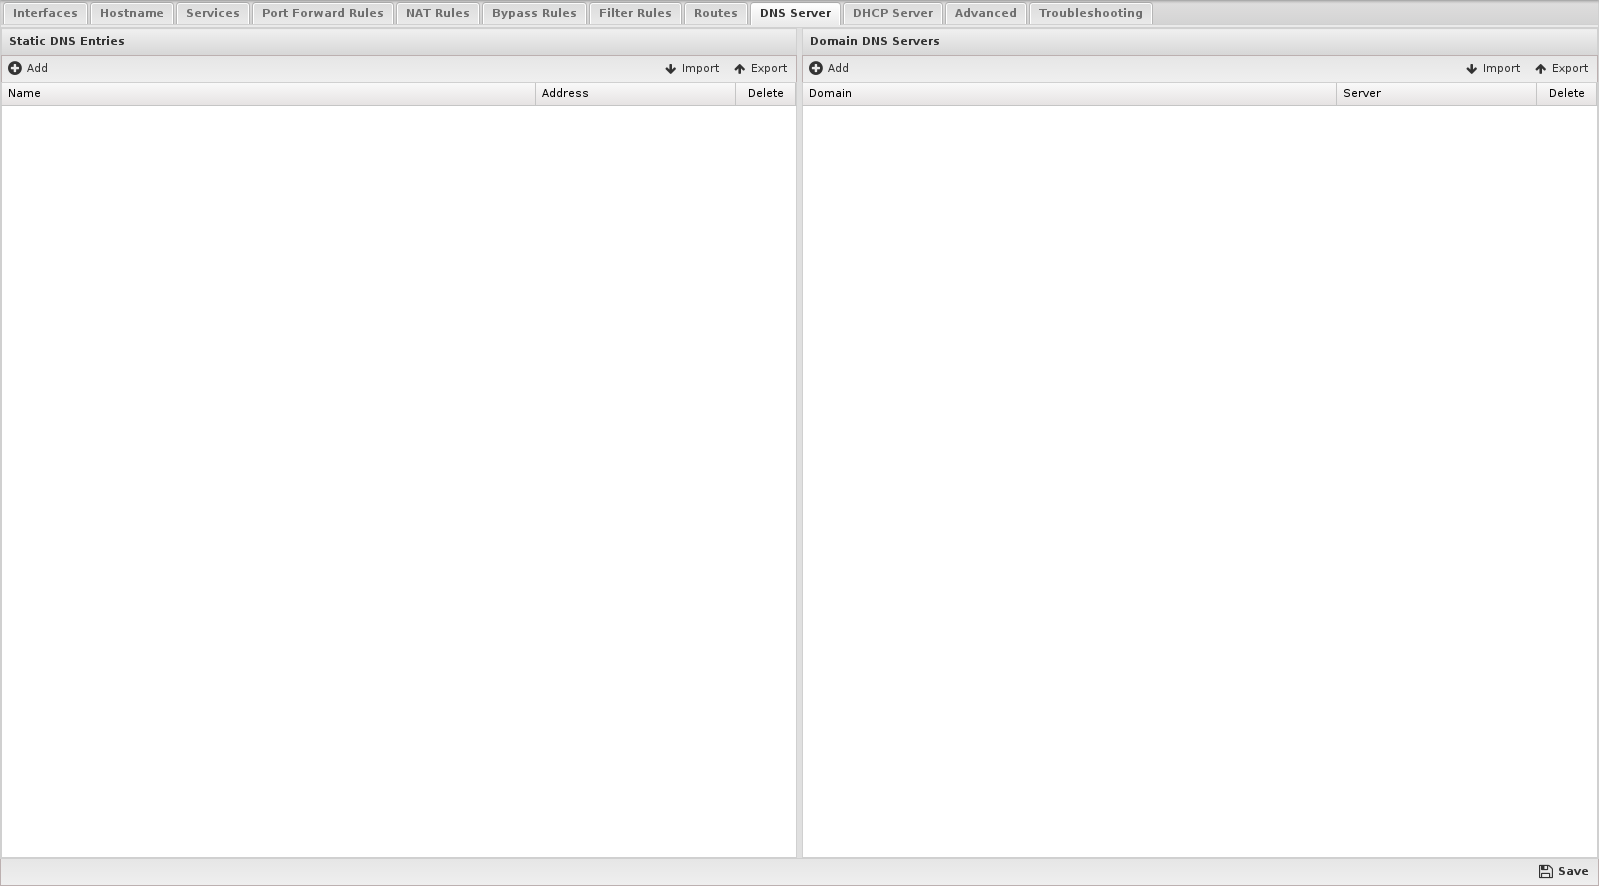Screen dimensions: 1599x886
Task: Open the Services tab
Action: click(213, 13)
